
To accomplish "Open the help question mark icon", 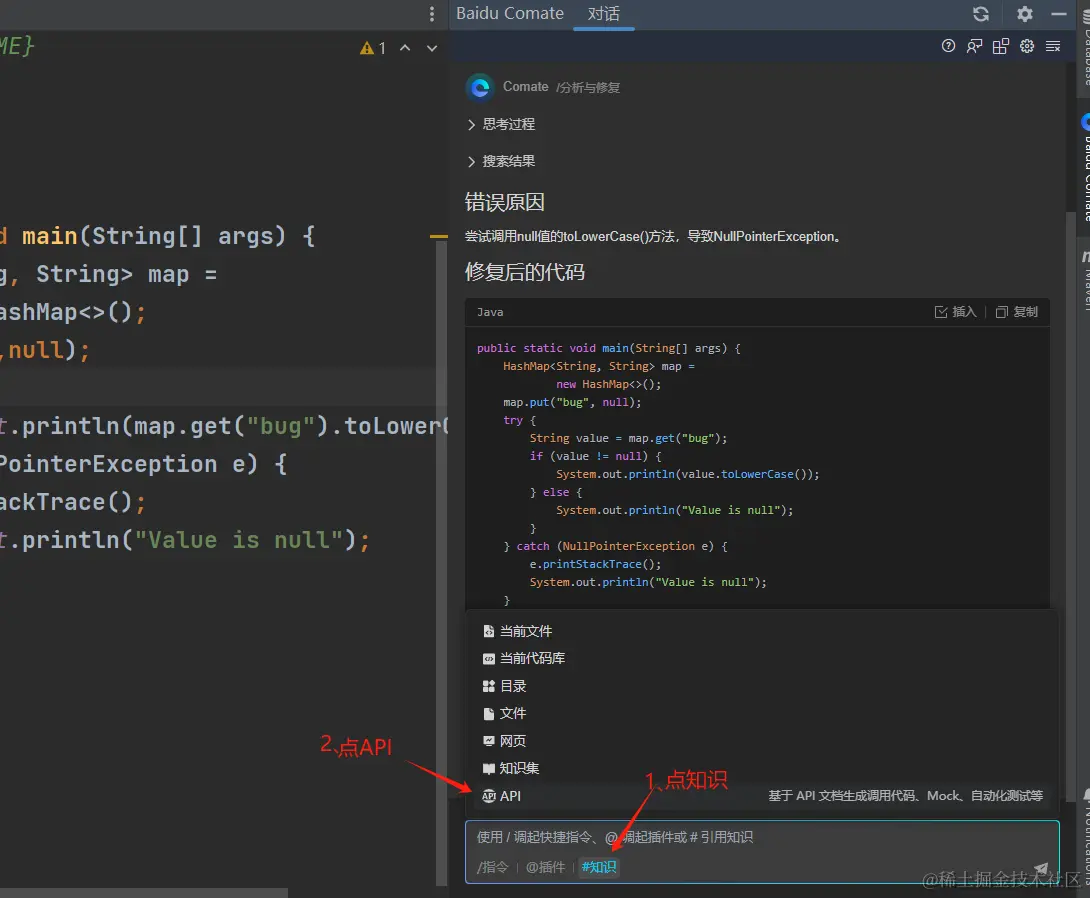I will point(948,46).
